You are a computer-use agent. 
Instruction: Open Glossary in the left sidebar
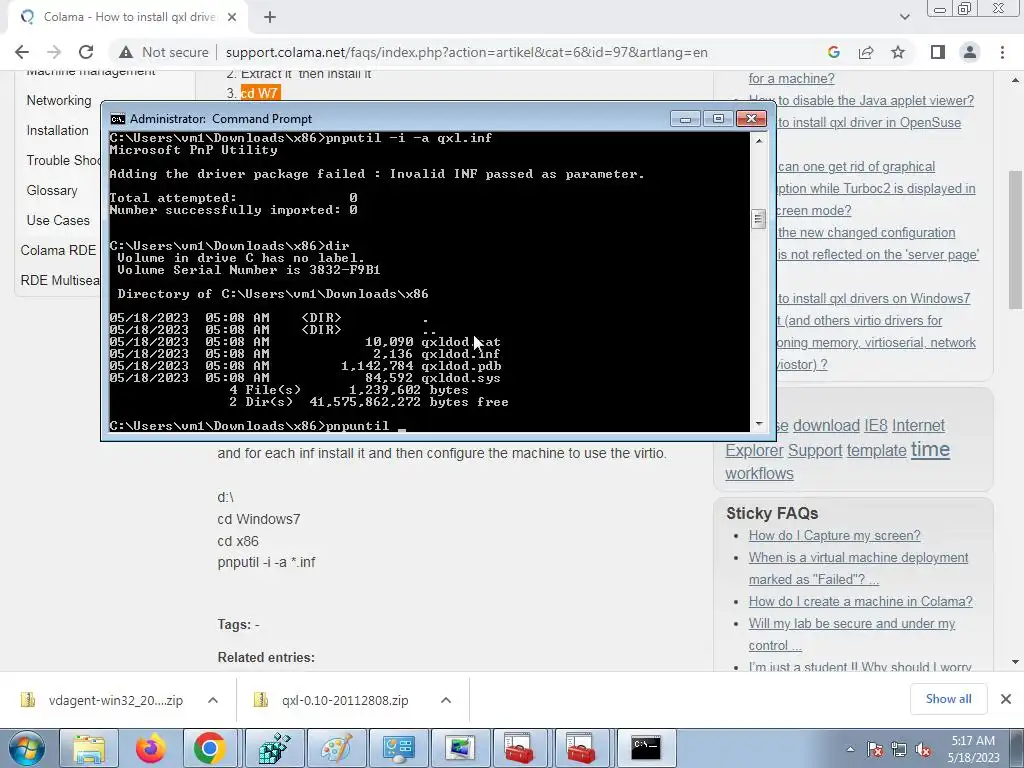coord(52,191)
